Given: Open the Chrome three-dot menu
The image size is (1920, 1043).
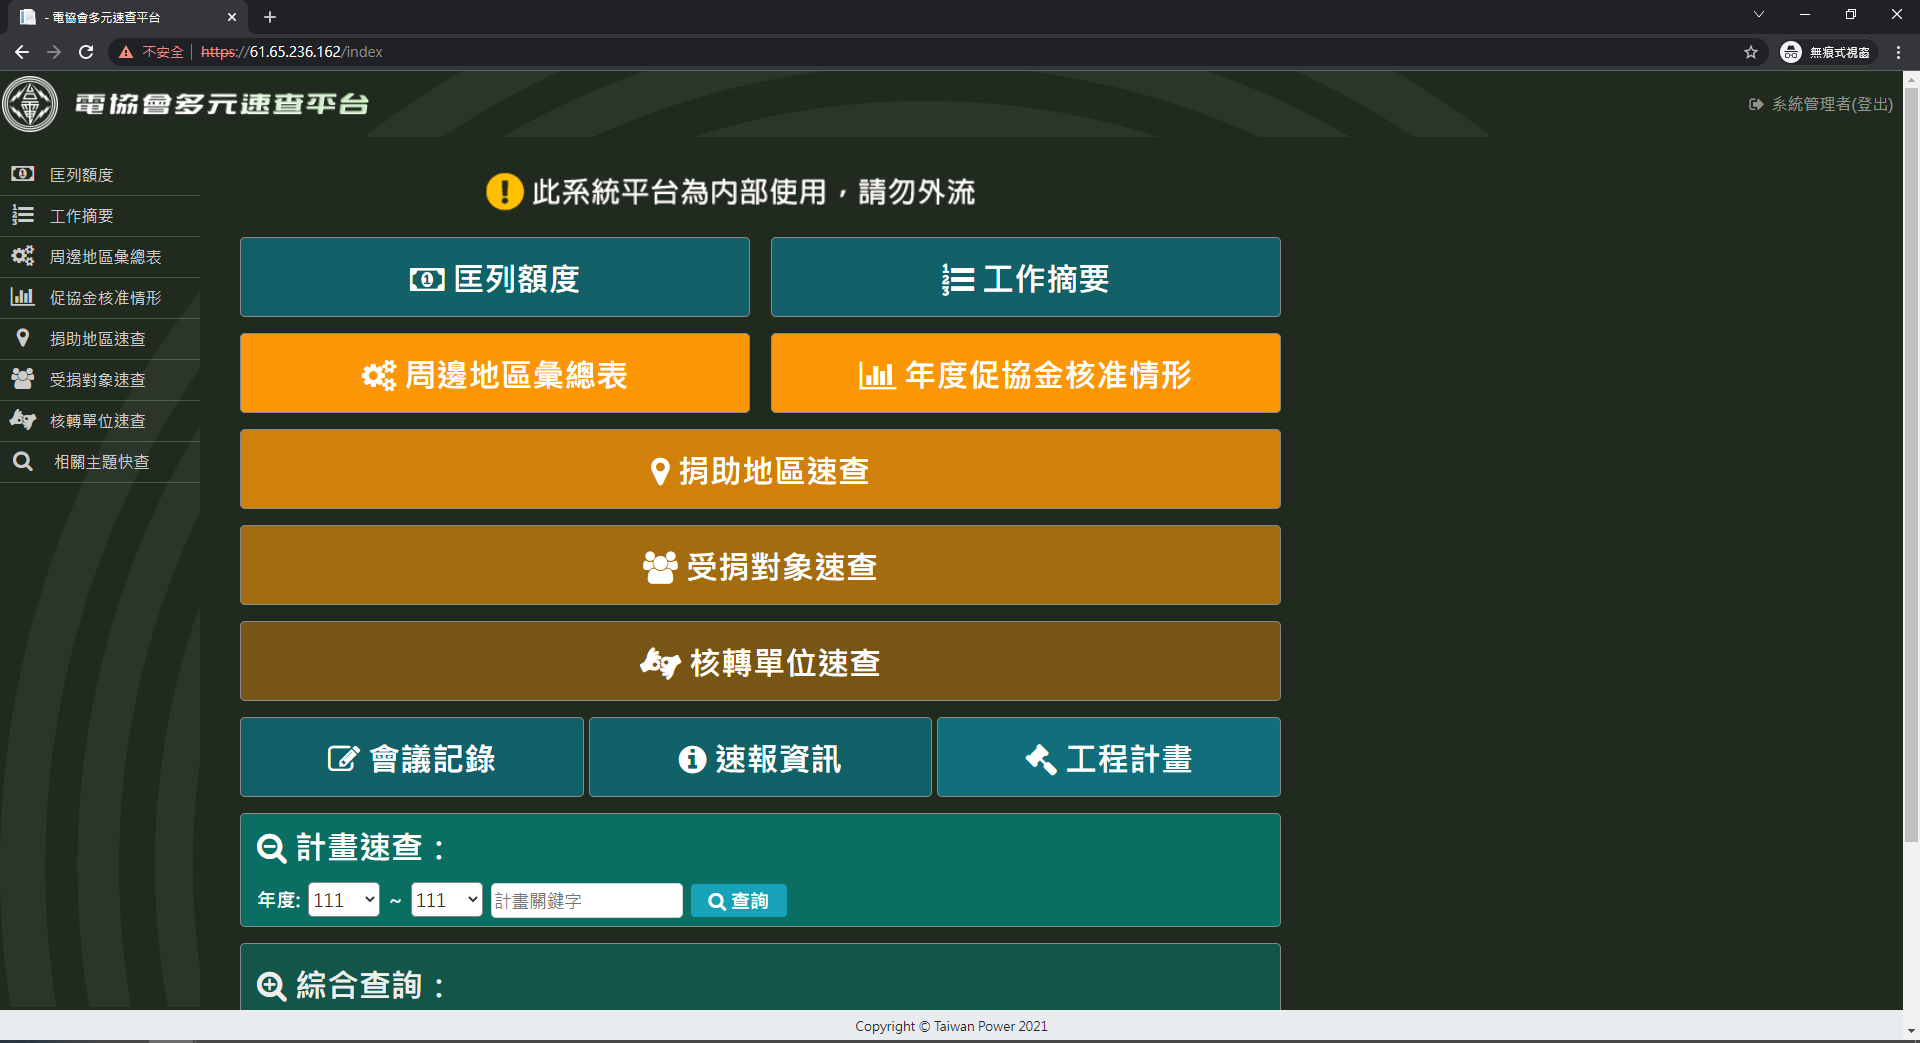Looking at the screenshot, I should [1898, 52].
